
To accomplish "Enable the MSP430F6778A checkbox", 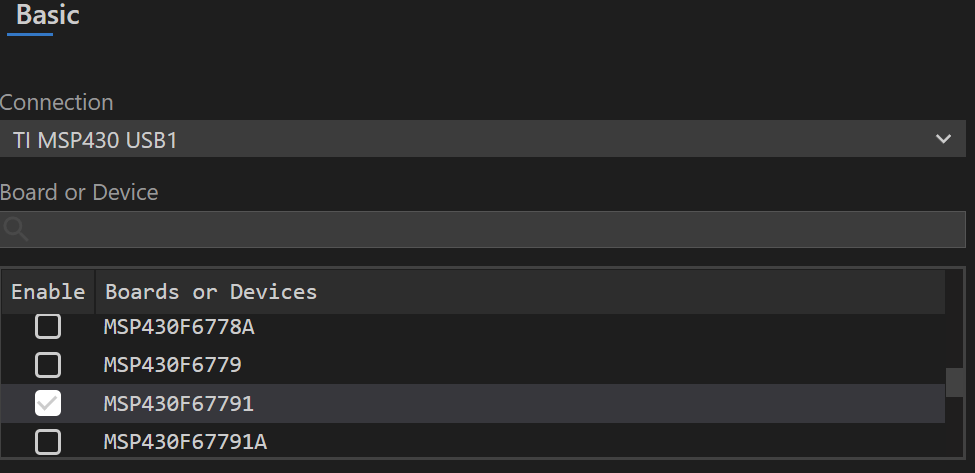I will click(48, 326).
